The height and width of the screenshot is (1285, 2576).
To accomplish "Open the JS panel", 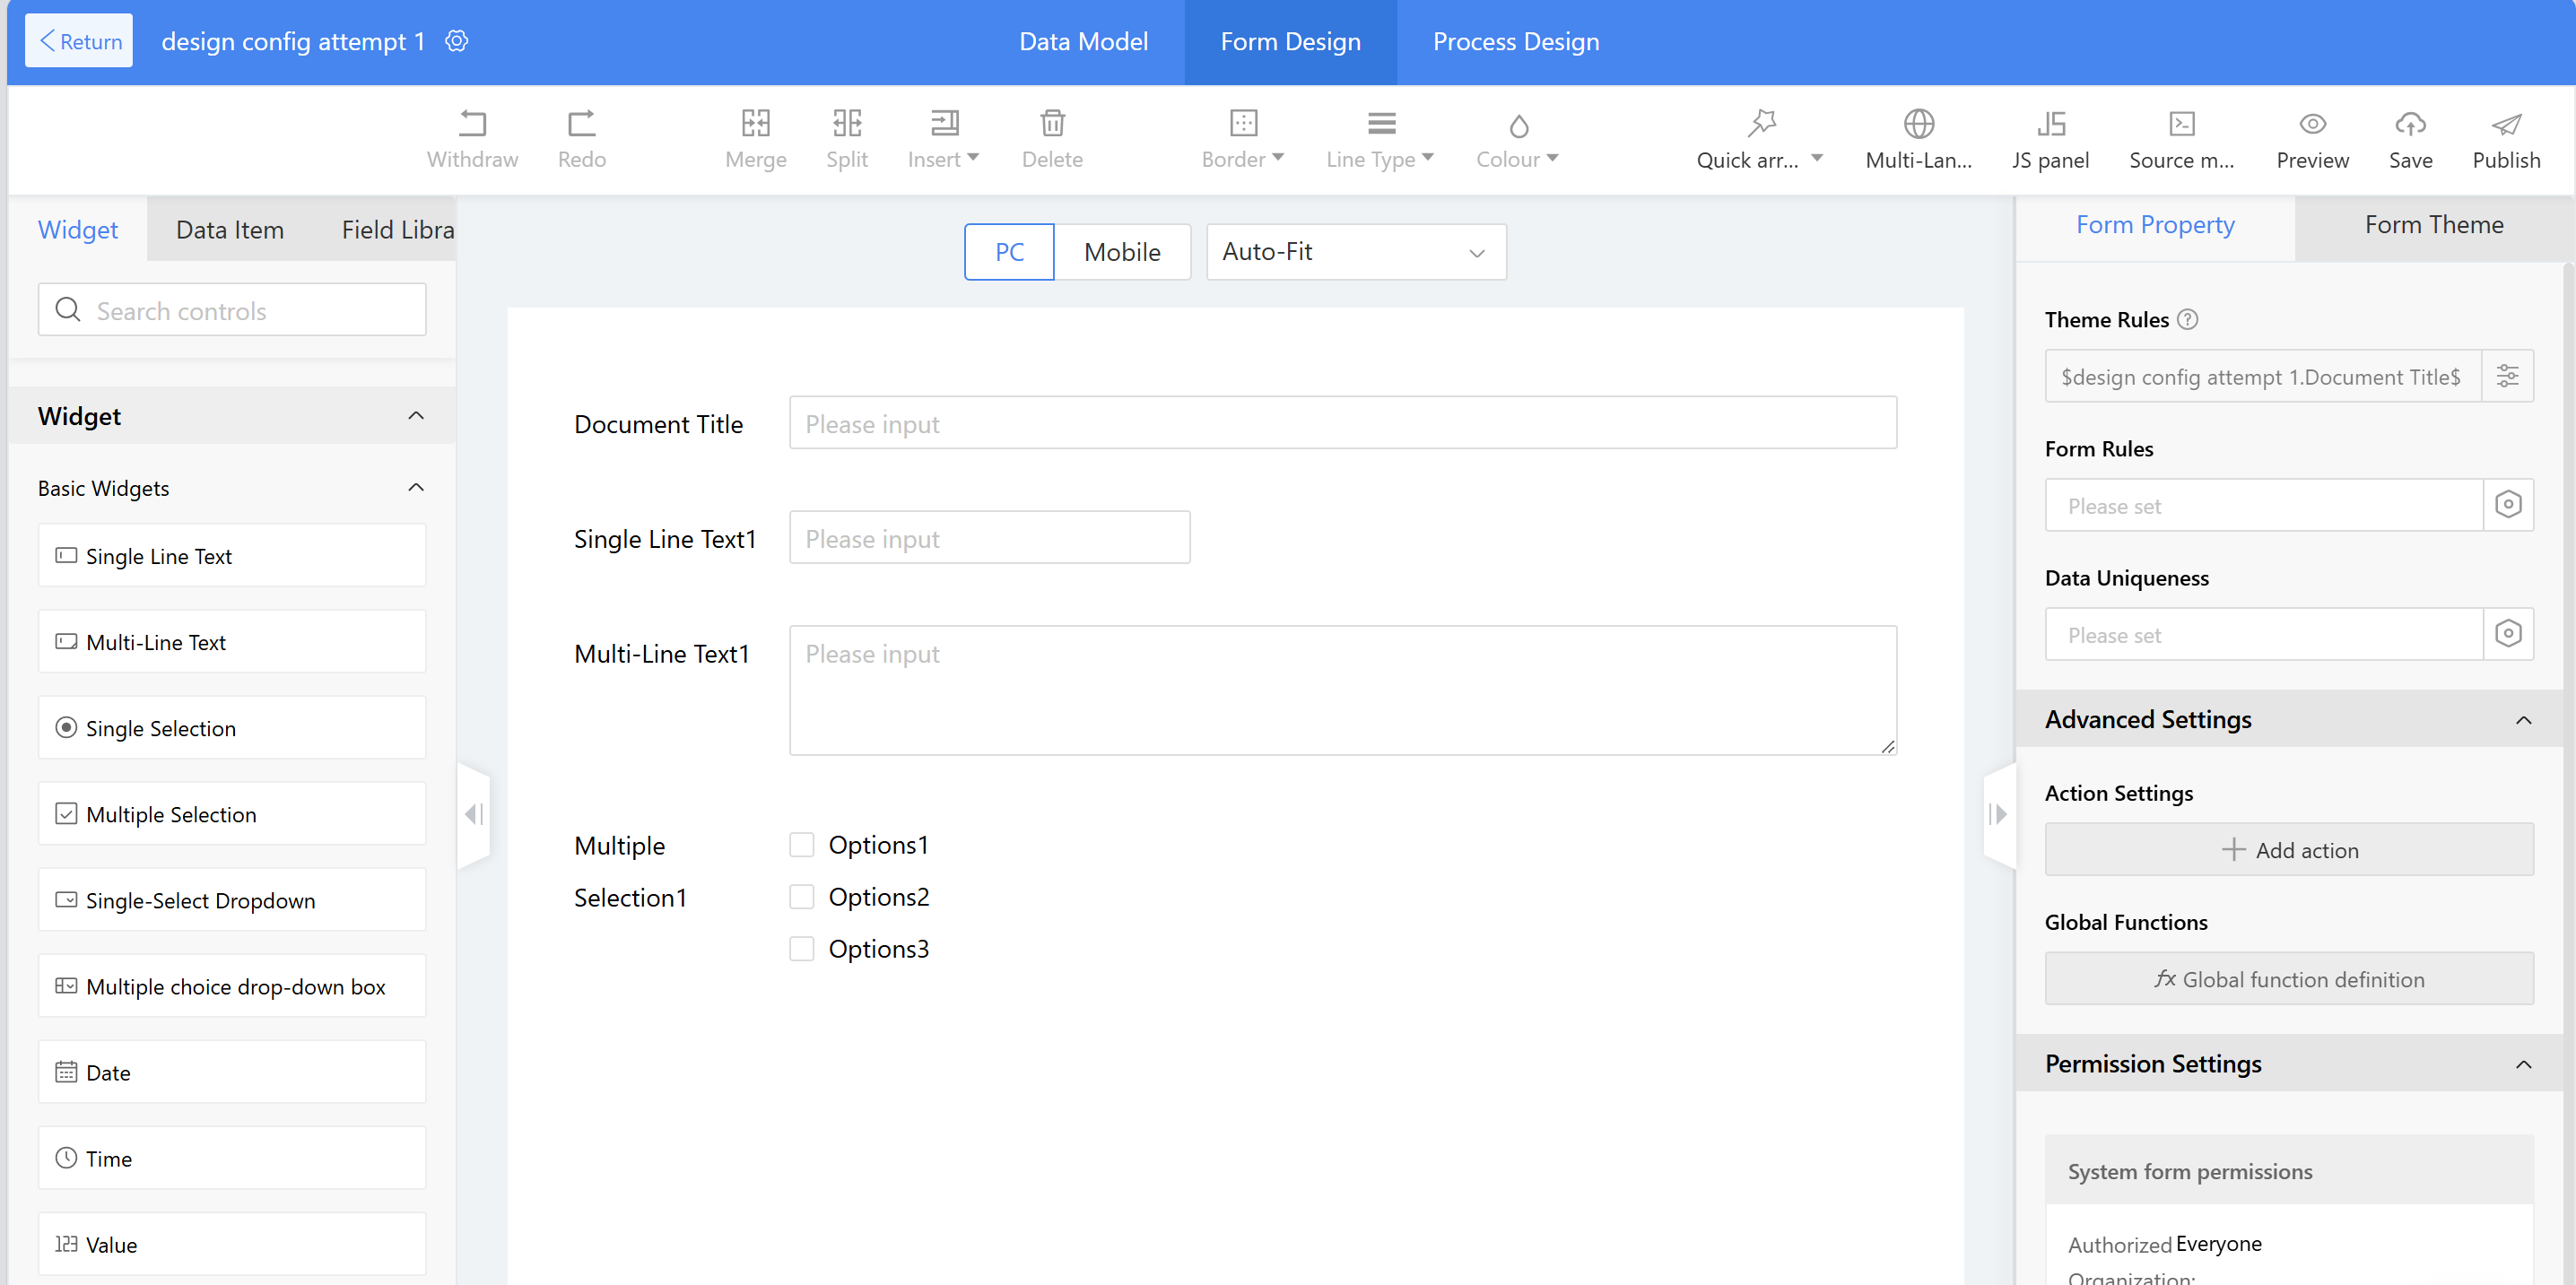I will pyautogui.click(x=2050, y=125).
